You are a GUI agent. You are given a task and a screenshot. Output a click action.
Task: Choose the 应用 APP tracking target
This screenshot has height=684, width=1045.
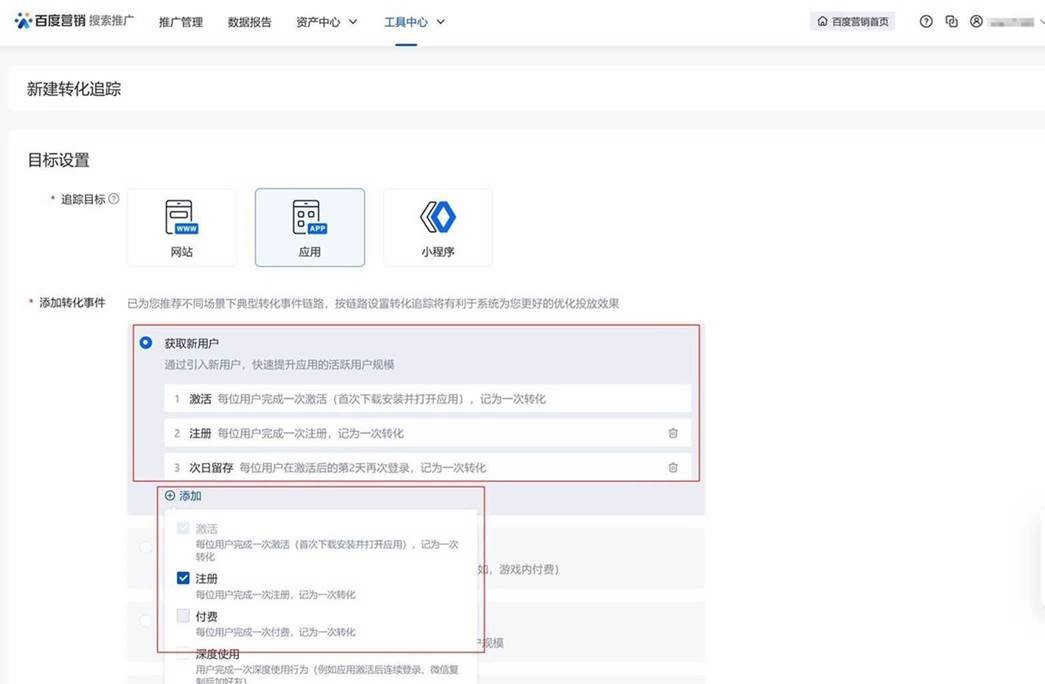(309, 227)
